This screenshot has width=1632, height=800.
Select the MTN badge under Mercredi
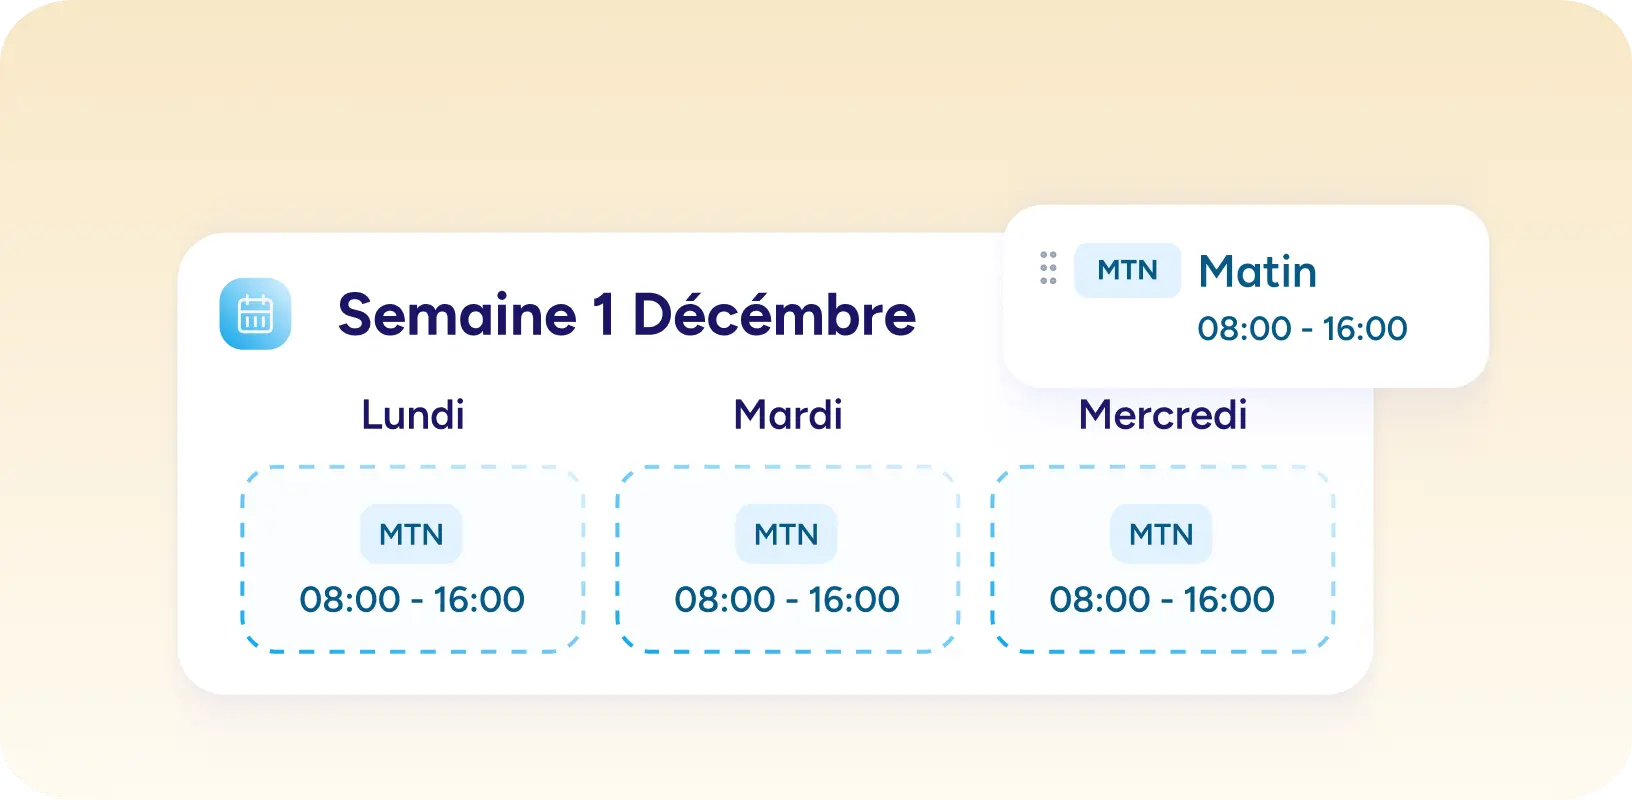pyautogui.click(x=1161, y=534)
